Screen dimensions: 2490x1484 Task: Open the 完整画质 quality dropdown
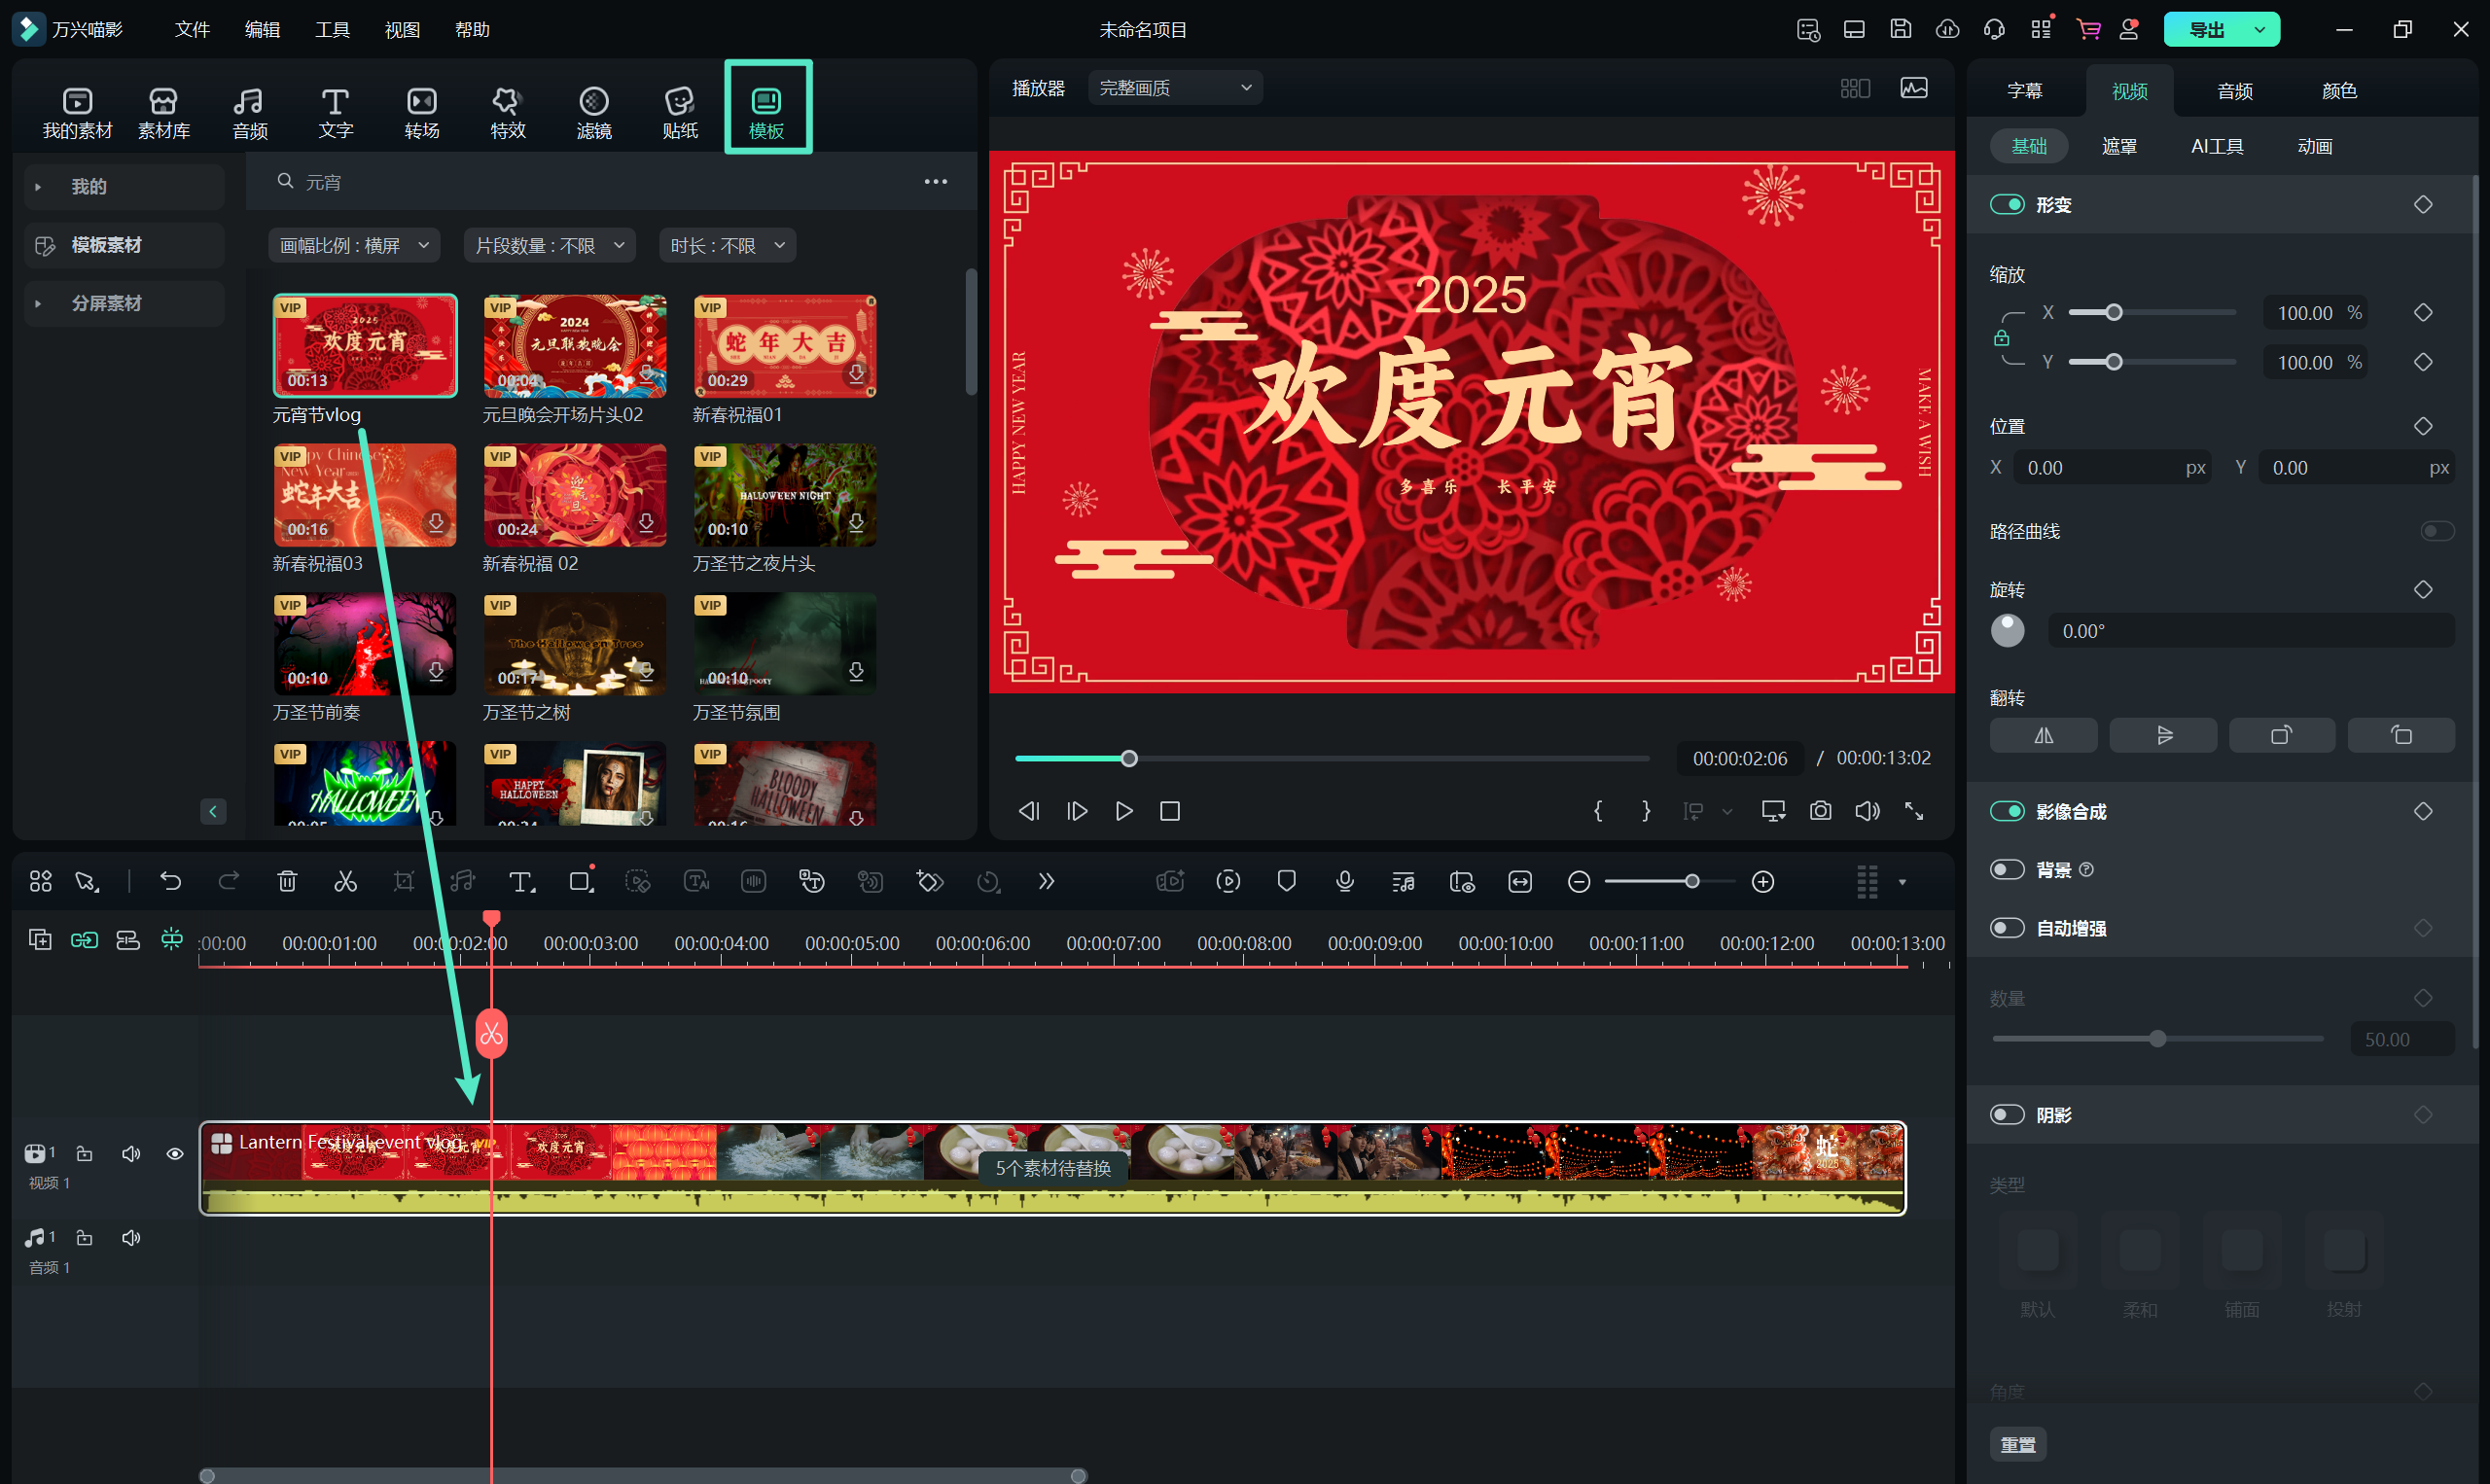tap(1175, 88)
